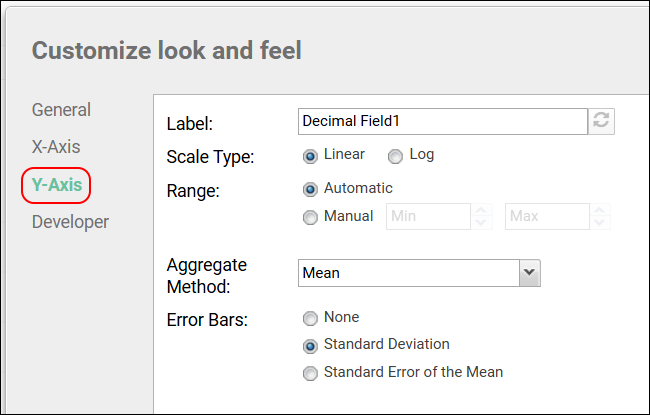Choose Manual range option
650x415 pixels.
pos(310,216)
